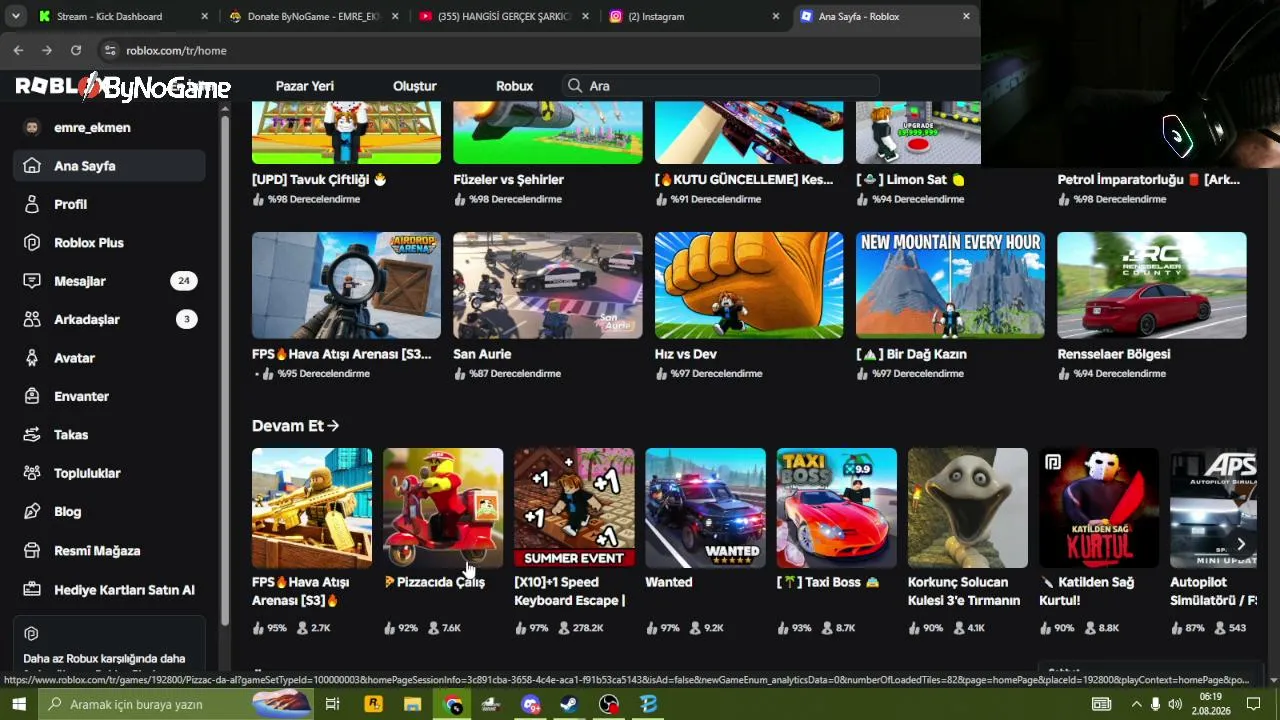Click the Takas trade icon
The width and height of the screenshot is (1280, 720).
(32, 435)
